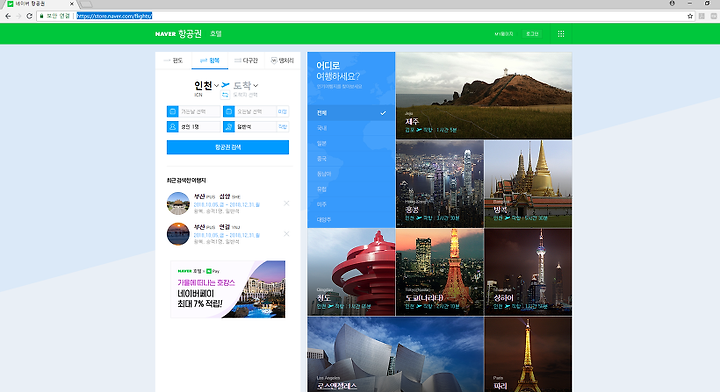Open the economy seat class selector
Viewport: 720px width, 392px height.
coord(255,127)
